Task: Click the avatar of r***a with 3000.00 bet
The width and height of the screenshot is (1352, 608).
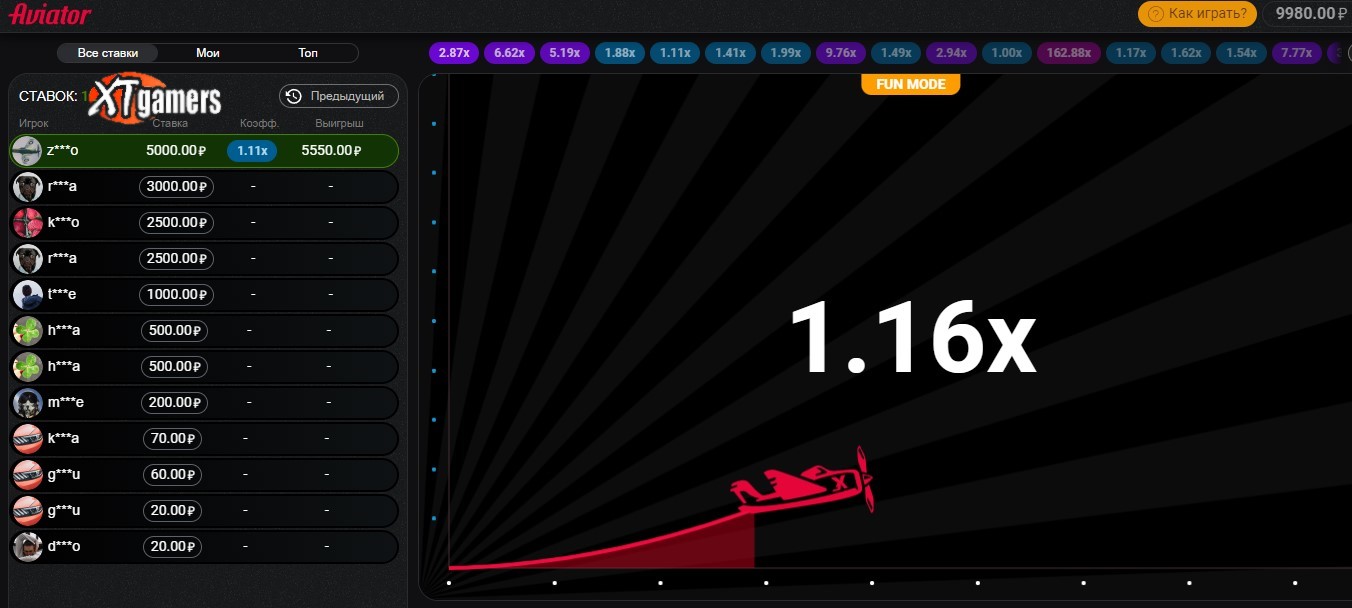Action: [27, 186]
